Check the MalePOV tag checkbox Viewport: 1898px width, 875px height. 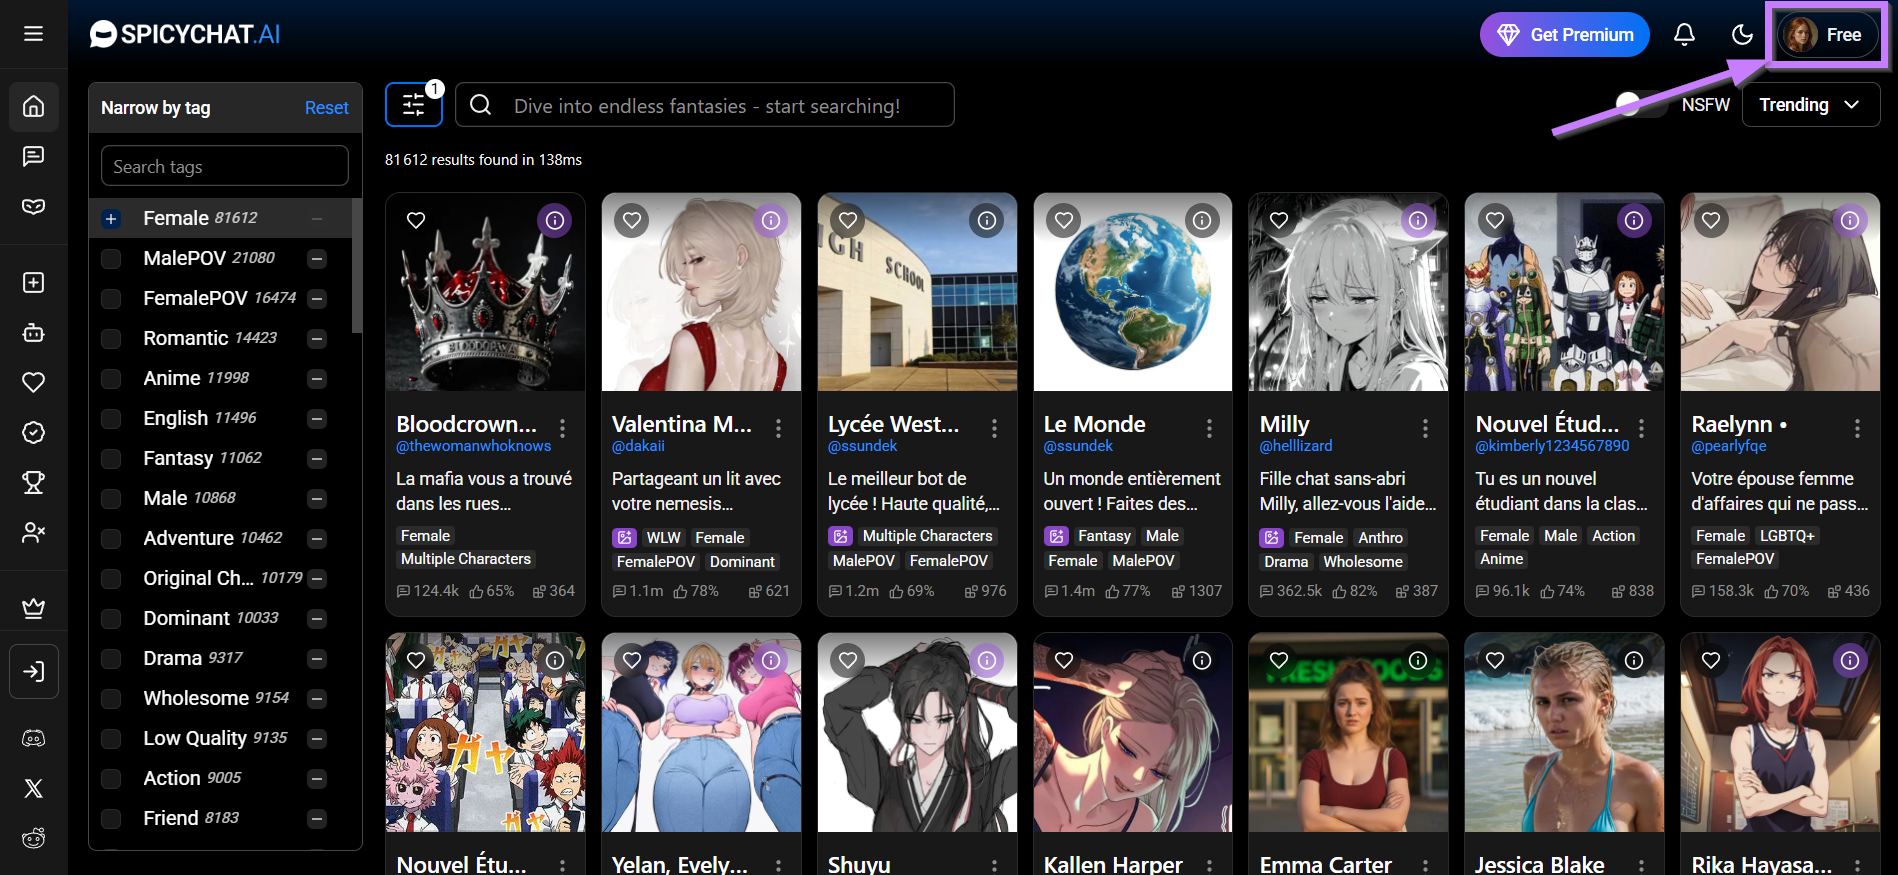coord(111,258)
